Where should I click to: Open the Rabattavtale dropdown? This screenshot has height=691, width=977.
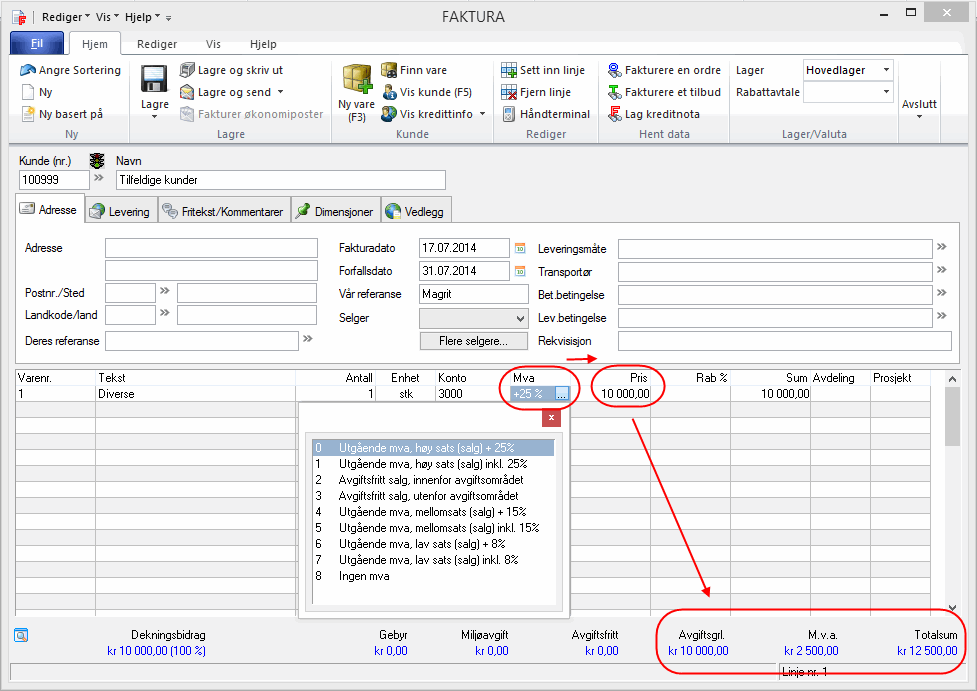886,92
